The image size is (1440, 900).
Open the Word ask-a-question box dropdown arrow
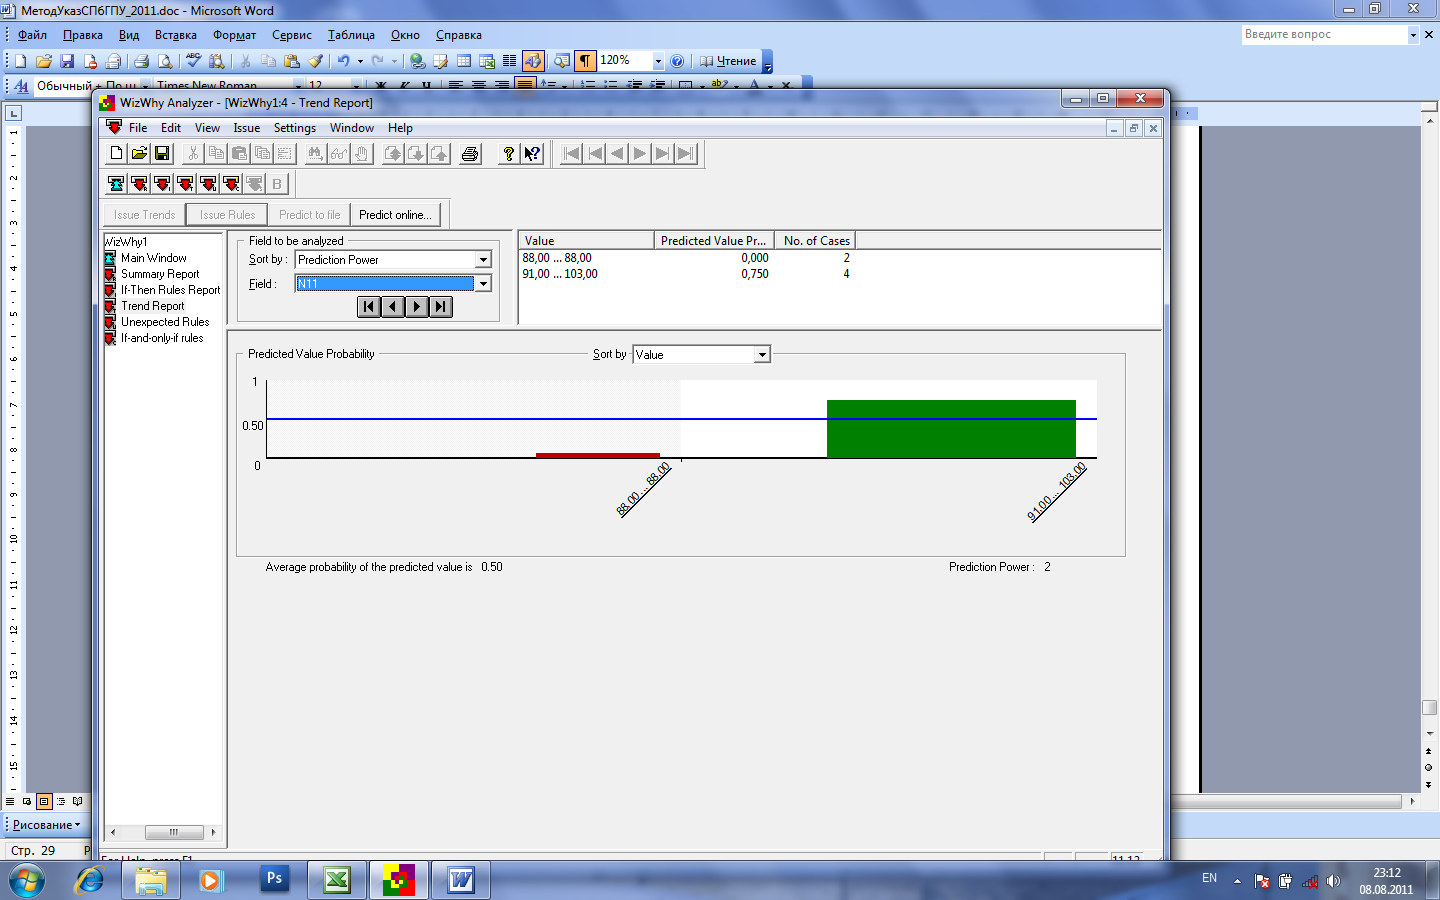(x=1413, y=35)
